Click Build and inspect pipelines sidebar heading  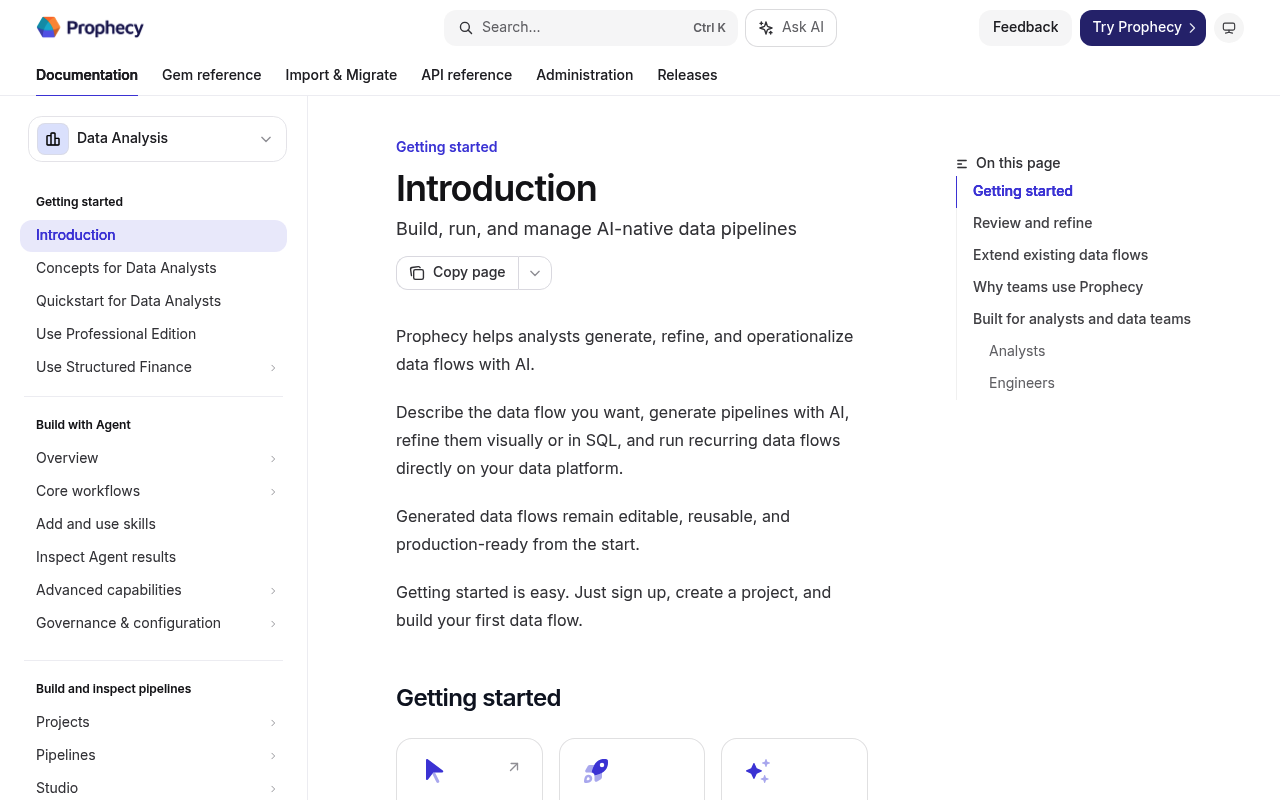pos(113,689)
